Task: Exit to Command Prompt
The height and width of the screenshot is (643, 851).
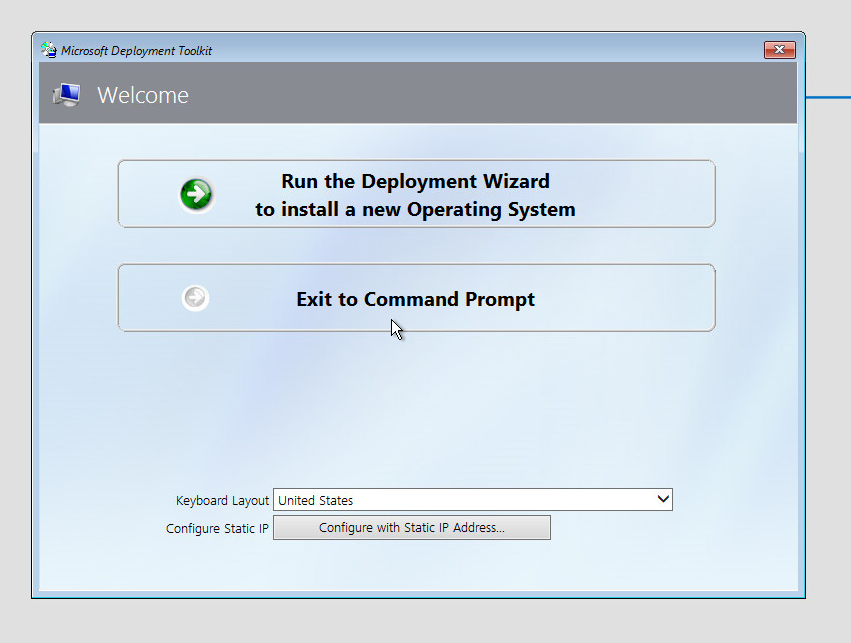Action: [415, 297]
